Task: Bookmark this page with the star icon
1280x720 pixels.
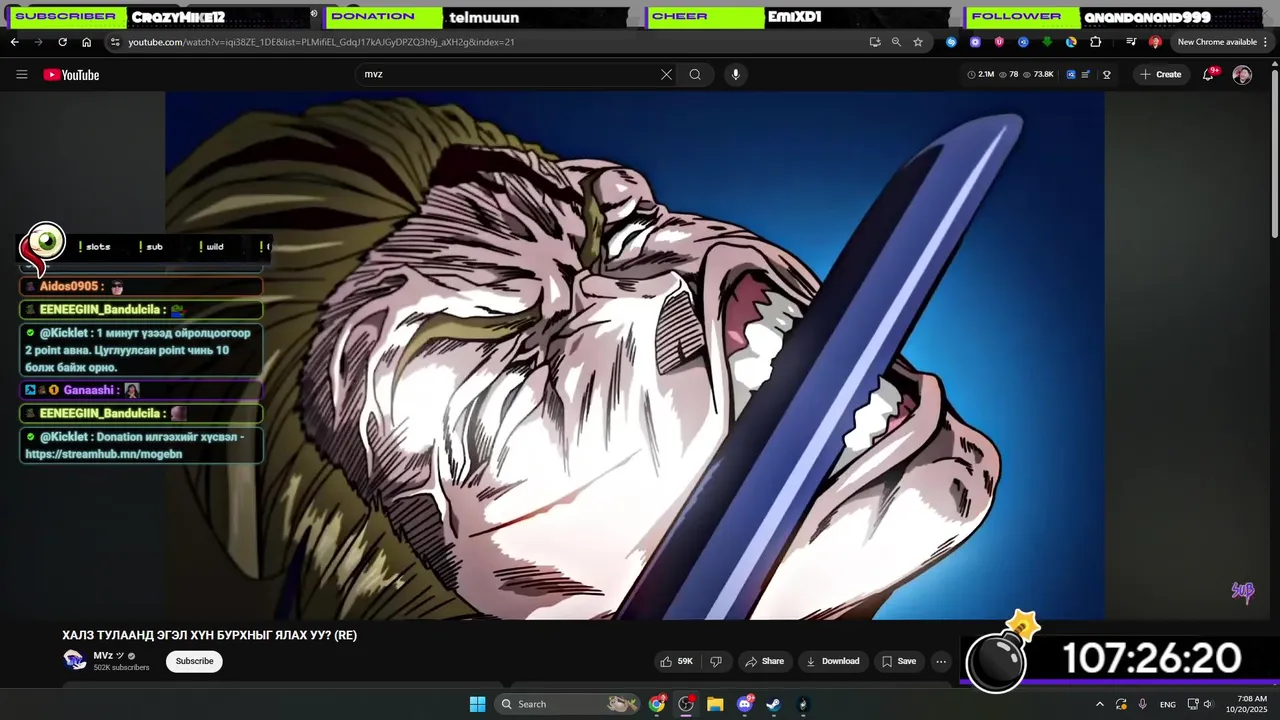Action: tap(918, 42)
